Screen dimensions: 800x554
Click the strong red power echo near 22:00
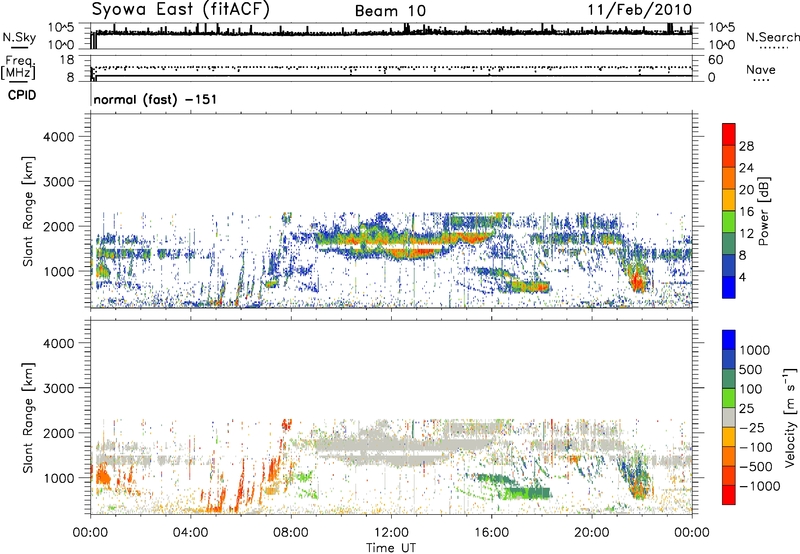(636, 280)
